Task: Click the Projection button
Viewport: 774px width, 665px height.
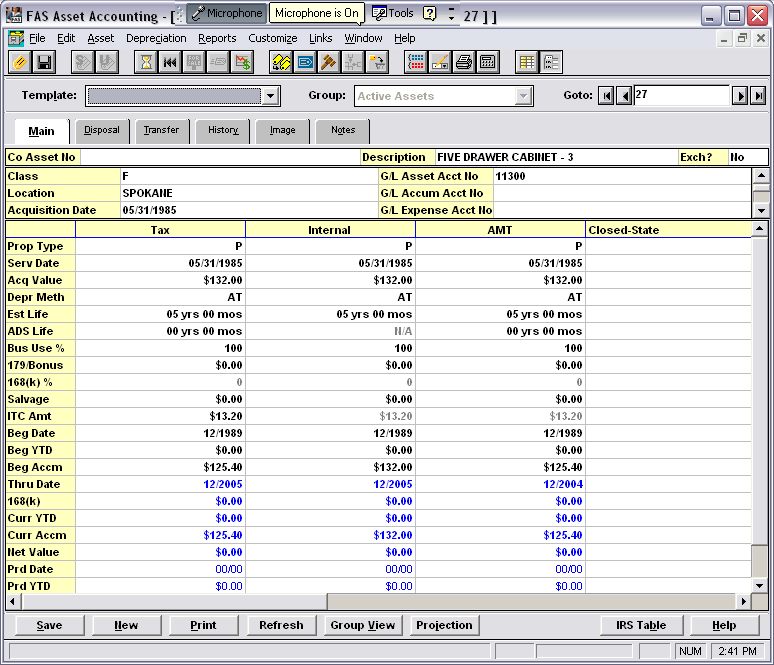Action: (x=444, y=625)
